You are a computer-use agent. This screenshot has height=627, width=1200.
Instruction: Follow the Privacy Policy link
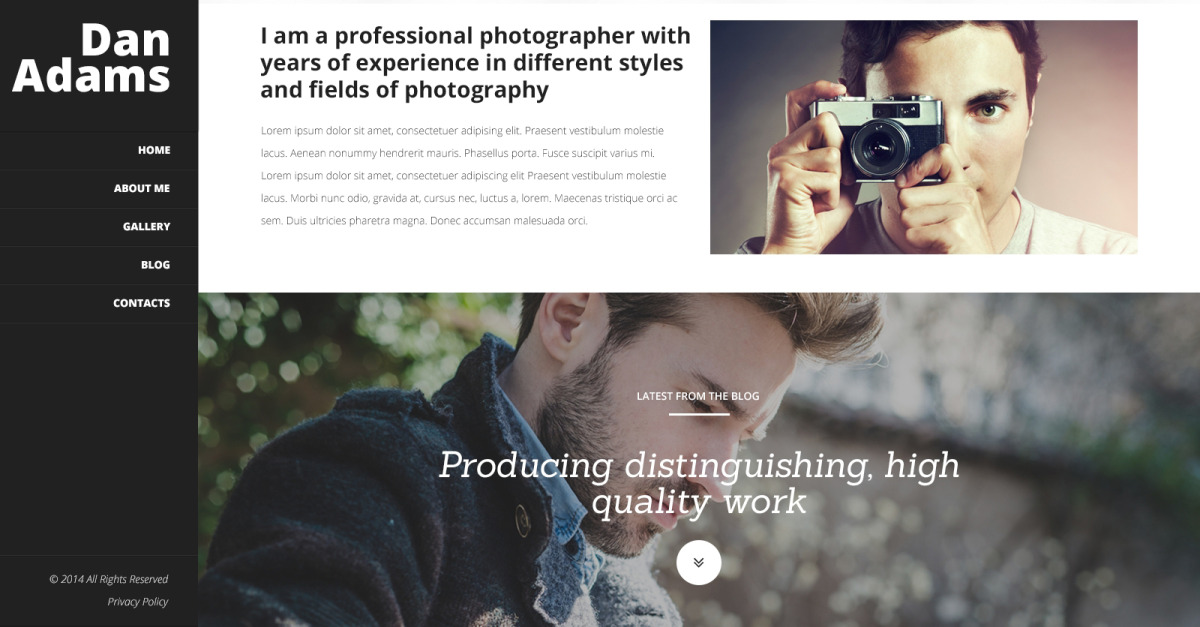(138, 602)
